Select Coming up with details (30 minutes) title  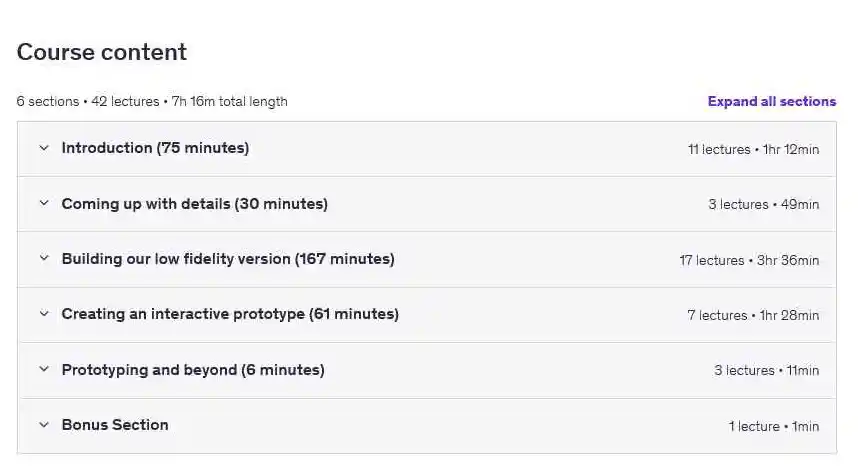pos(194,204)
